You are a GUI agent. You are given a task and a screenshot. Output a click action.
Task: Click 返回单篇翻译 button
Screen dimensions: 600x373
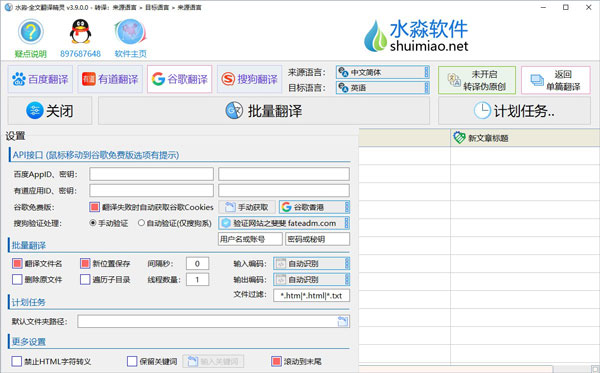(556, 80)
